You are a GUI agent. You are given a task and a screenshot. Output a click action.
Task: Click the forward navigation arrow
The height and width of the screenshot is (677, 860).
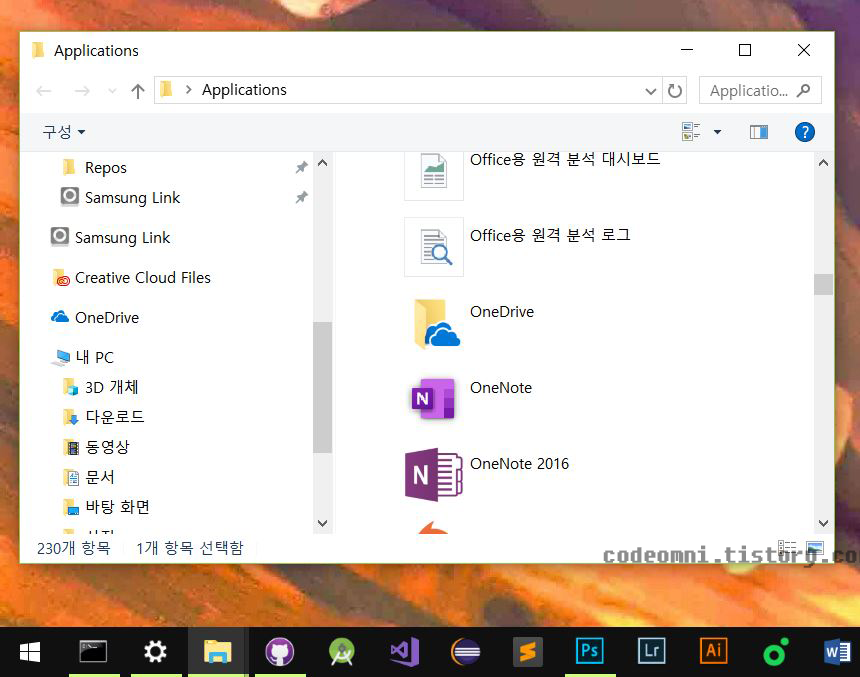point(82,91)
